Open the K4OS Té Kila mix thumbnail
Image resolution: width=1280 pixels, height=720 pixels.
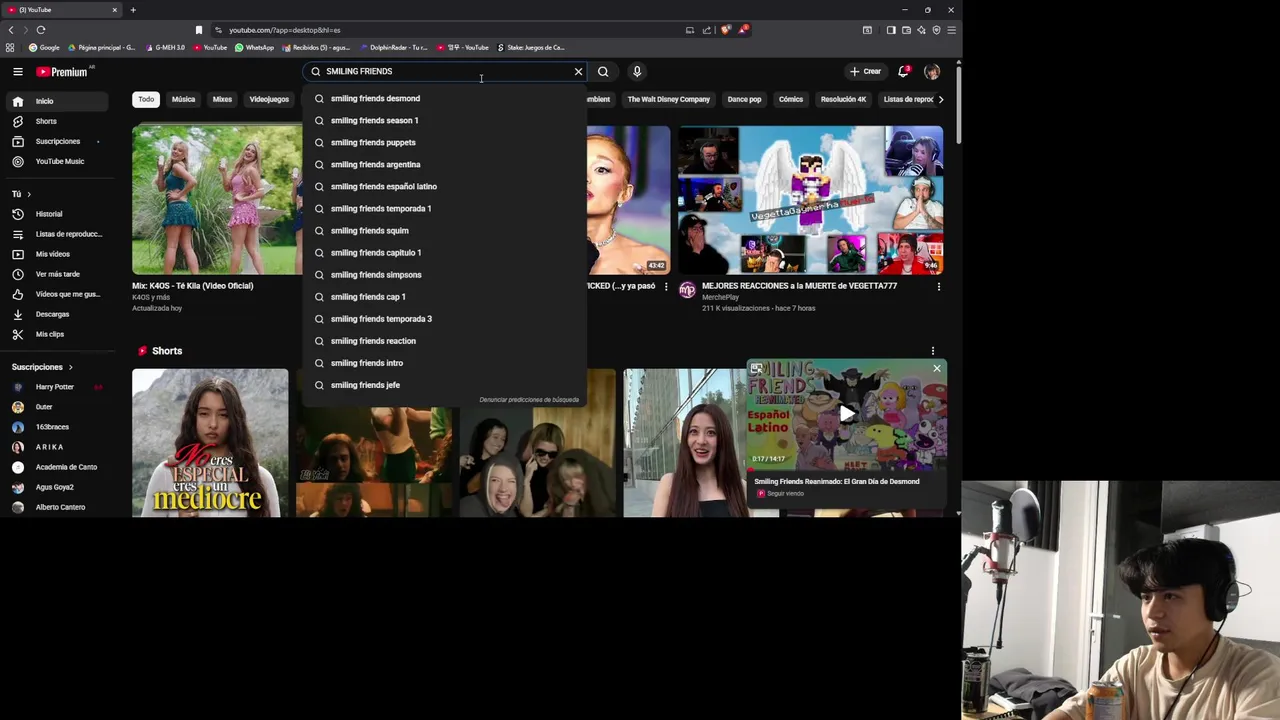coord(217,200)
